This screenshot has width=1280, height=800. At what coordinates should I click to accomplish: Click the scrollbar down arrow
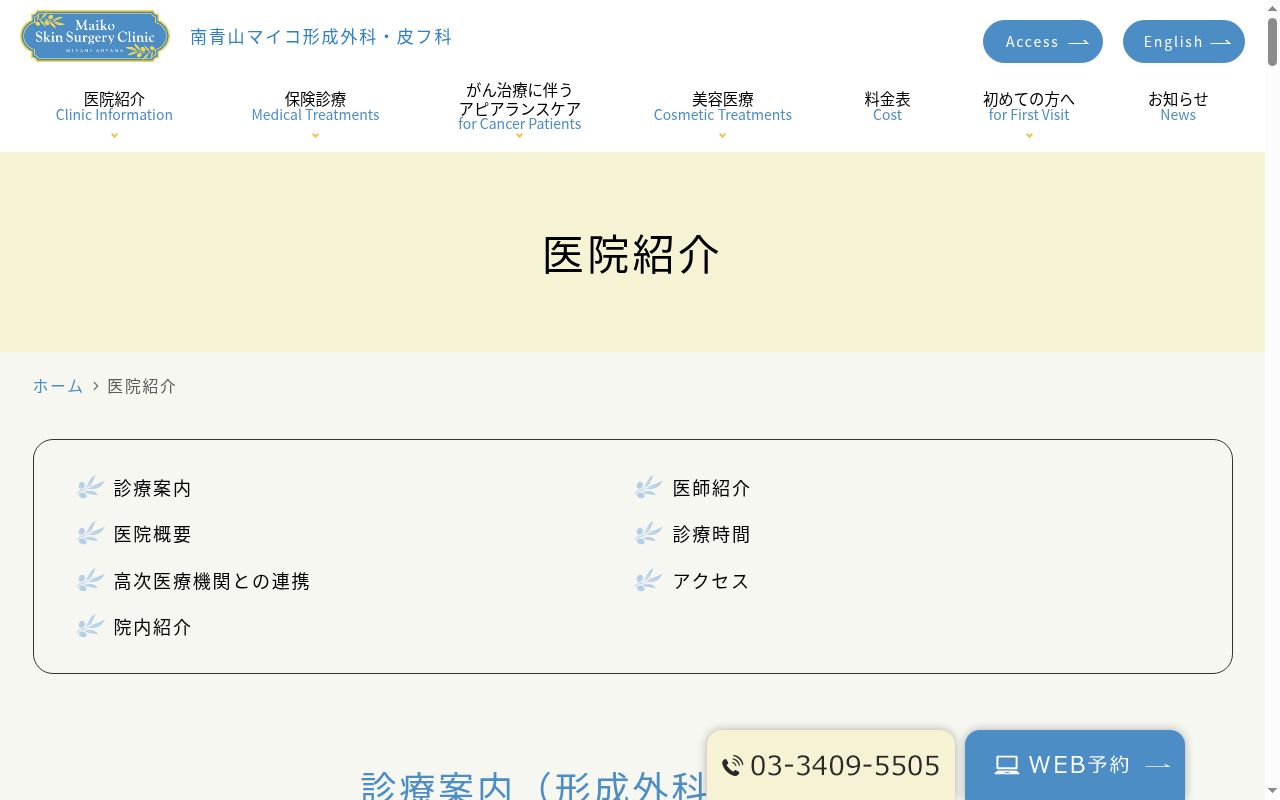[x=1272, y=792]
